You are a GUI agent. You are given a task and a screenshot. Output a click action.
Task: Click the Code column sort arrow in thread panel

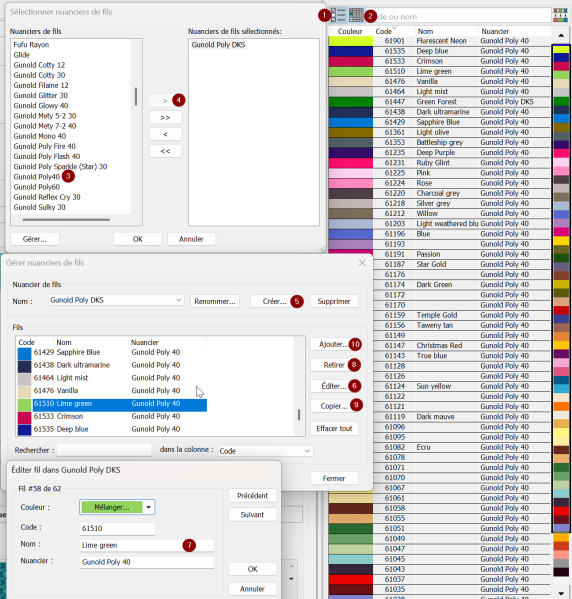pyautogui.click(x=394, y=27)
